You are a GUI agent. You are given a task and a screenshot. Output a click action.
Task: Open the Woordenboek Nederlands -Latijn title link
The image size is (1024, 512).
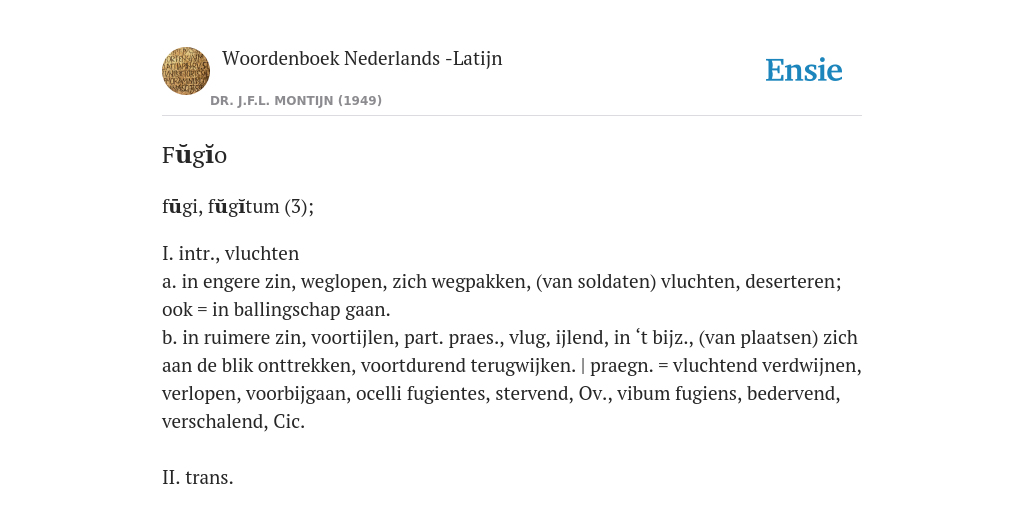pyautogui.click(x=362, y=58)
